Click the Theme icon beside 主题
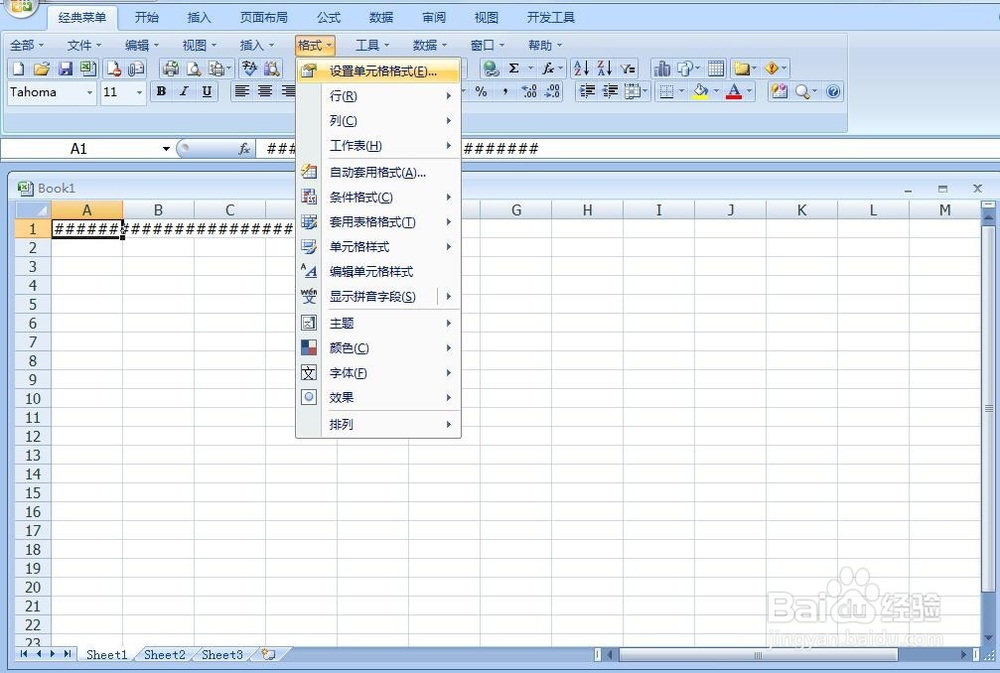1000x673 pixels. click(x=309, y=323)
